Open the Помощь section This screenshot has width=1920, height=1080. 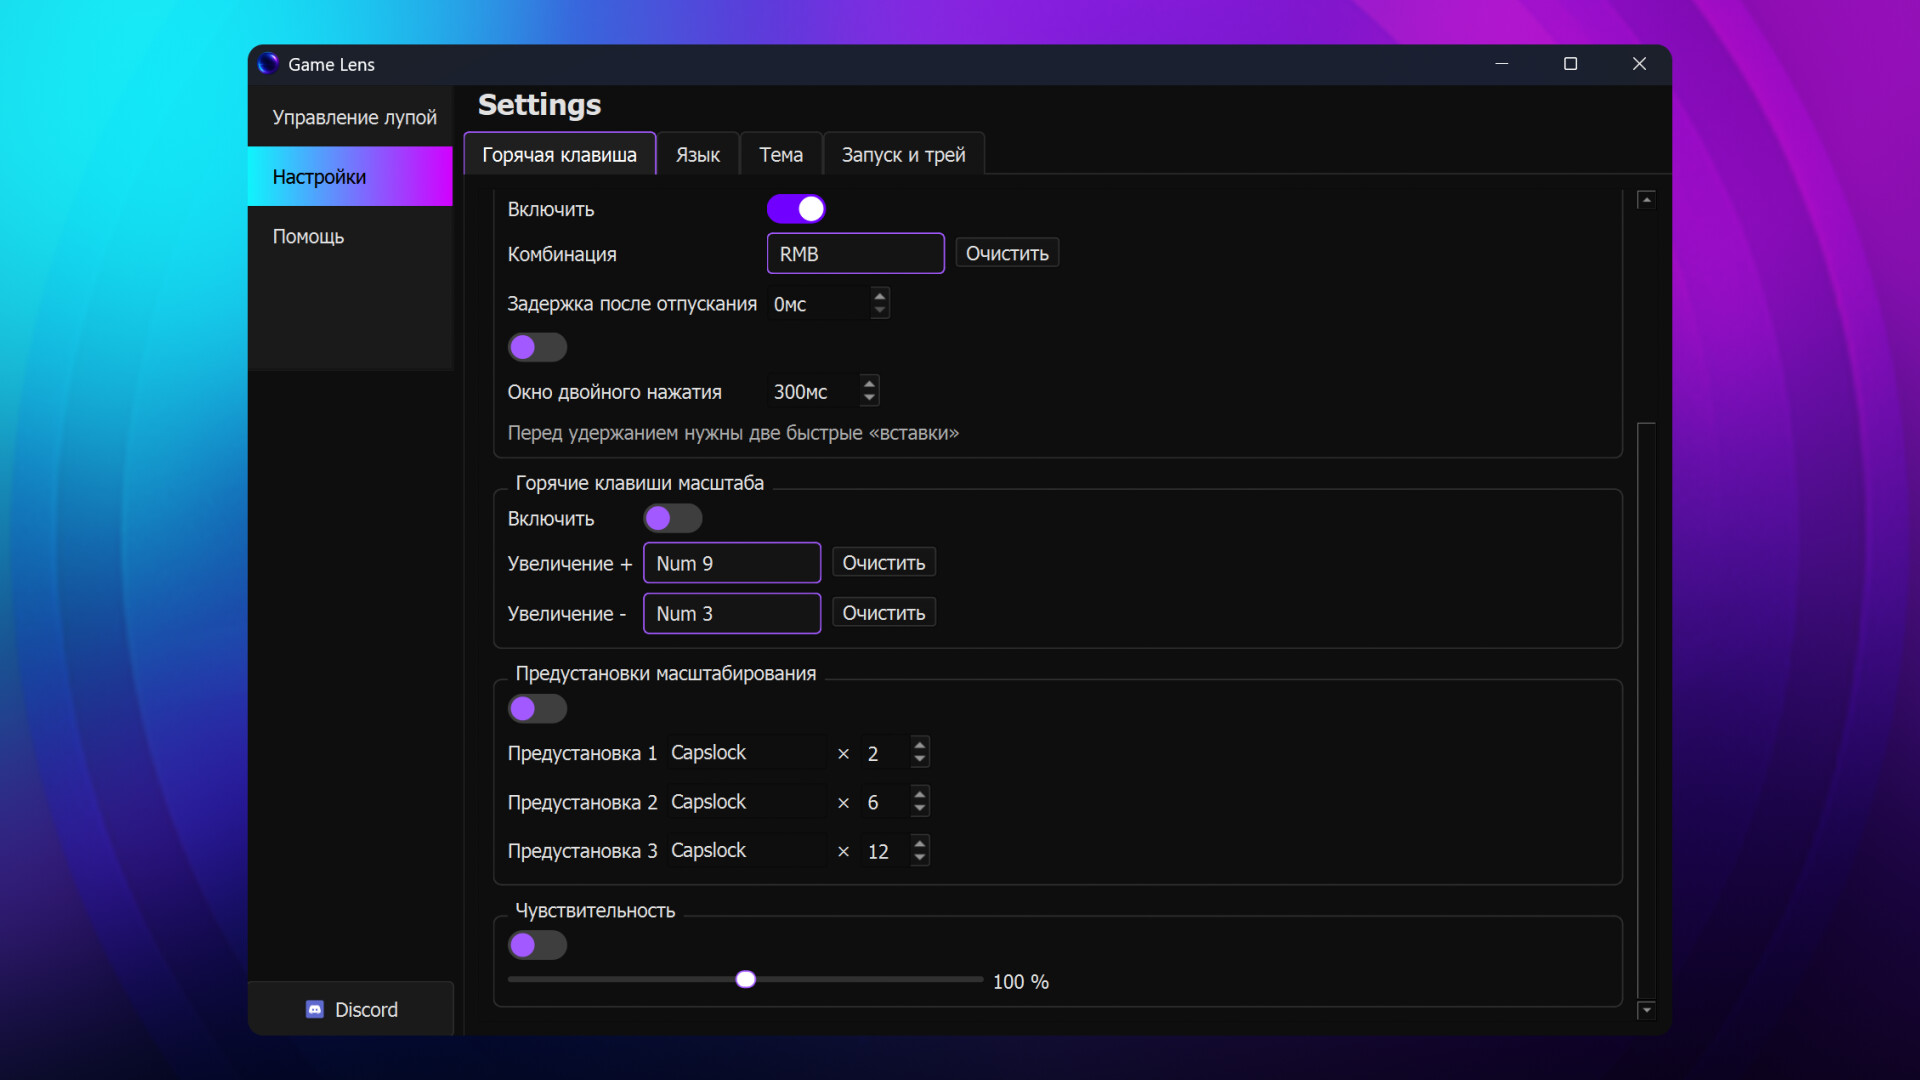point(307,236)
